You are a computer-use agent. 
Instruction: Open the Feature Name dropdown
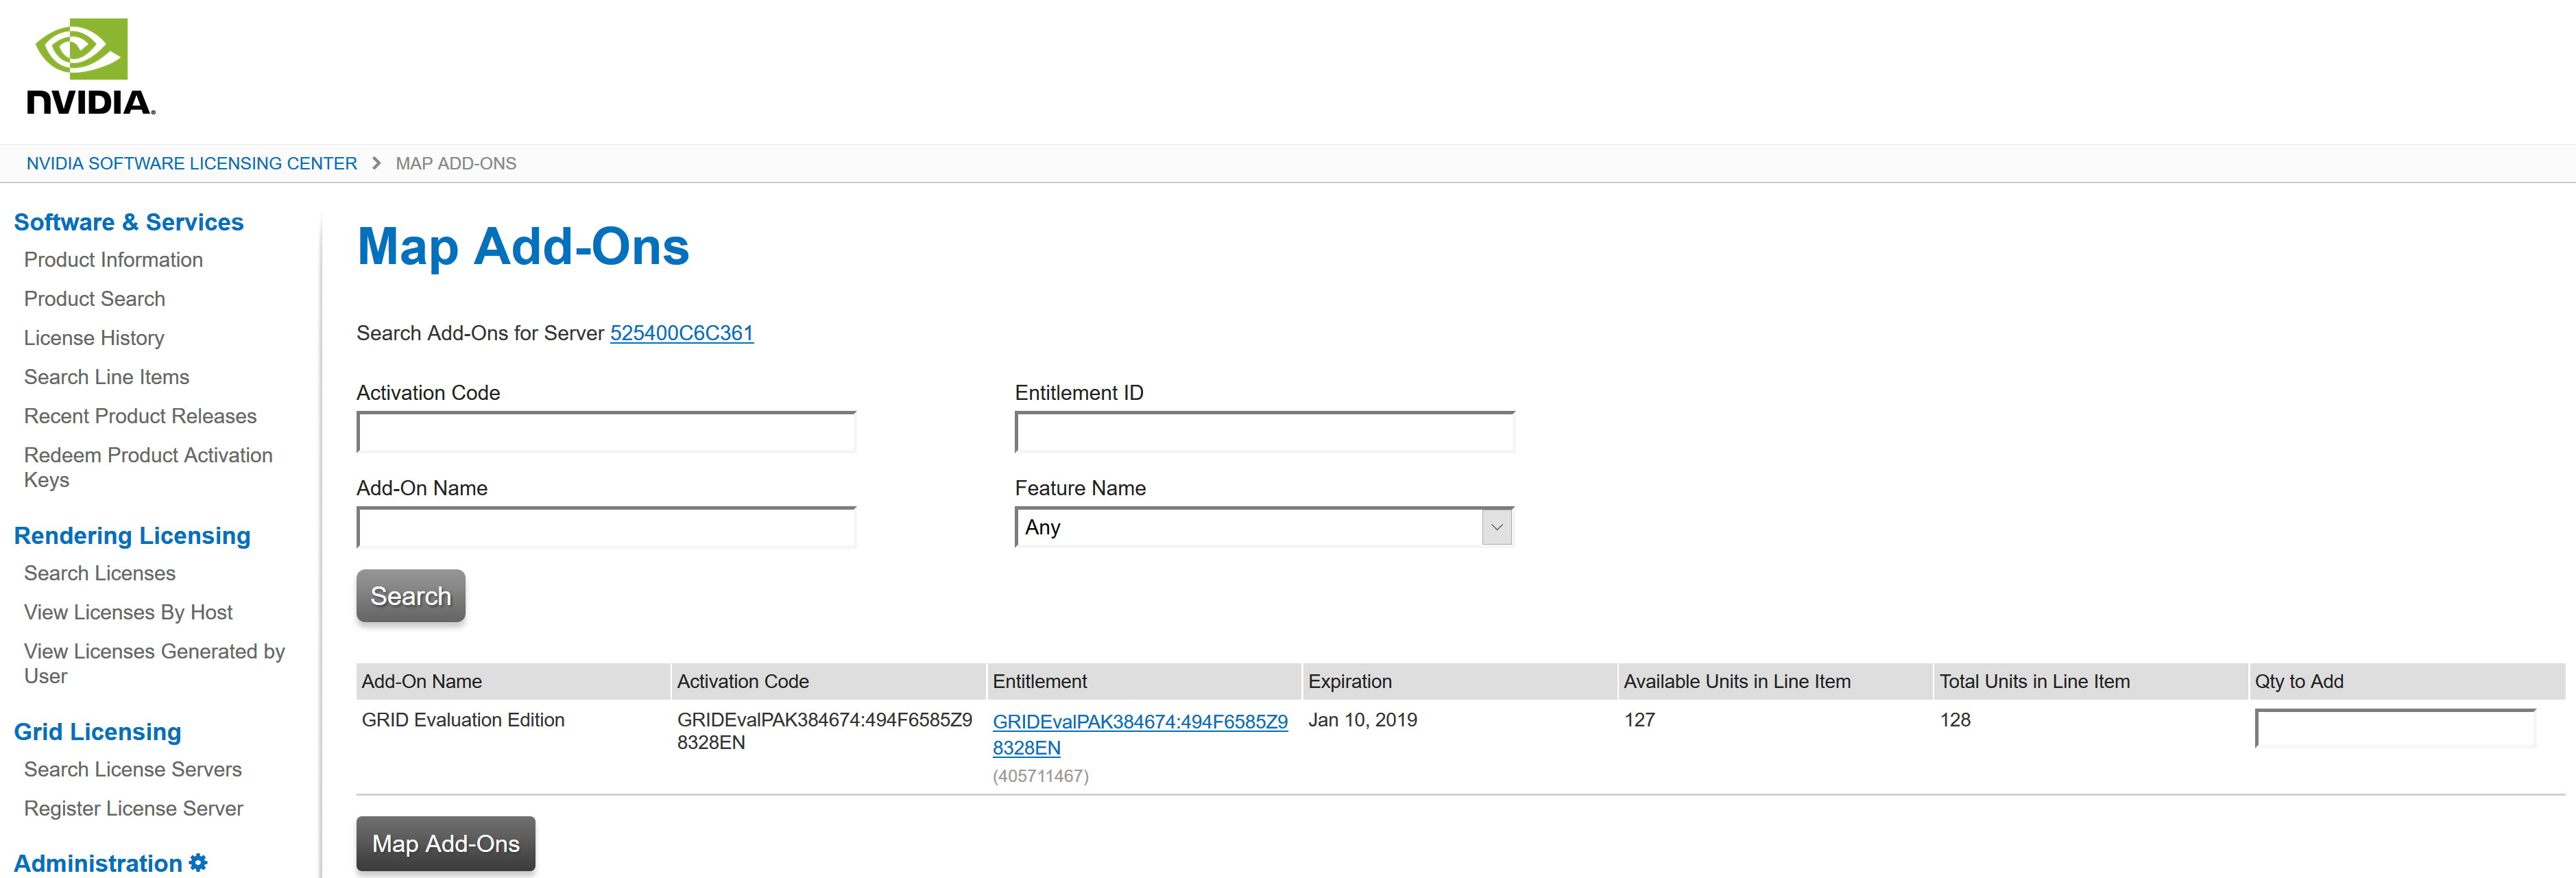tap(1264, 527)
